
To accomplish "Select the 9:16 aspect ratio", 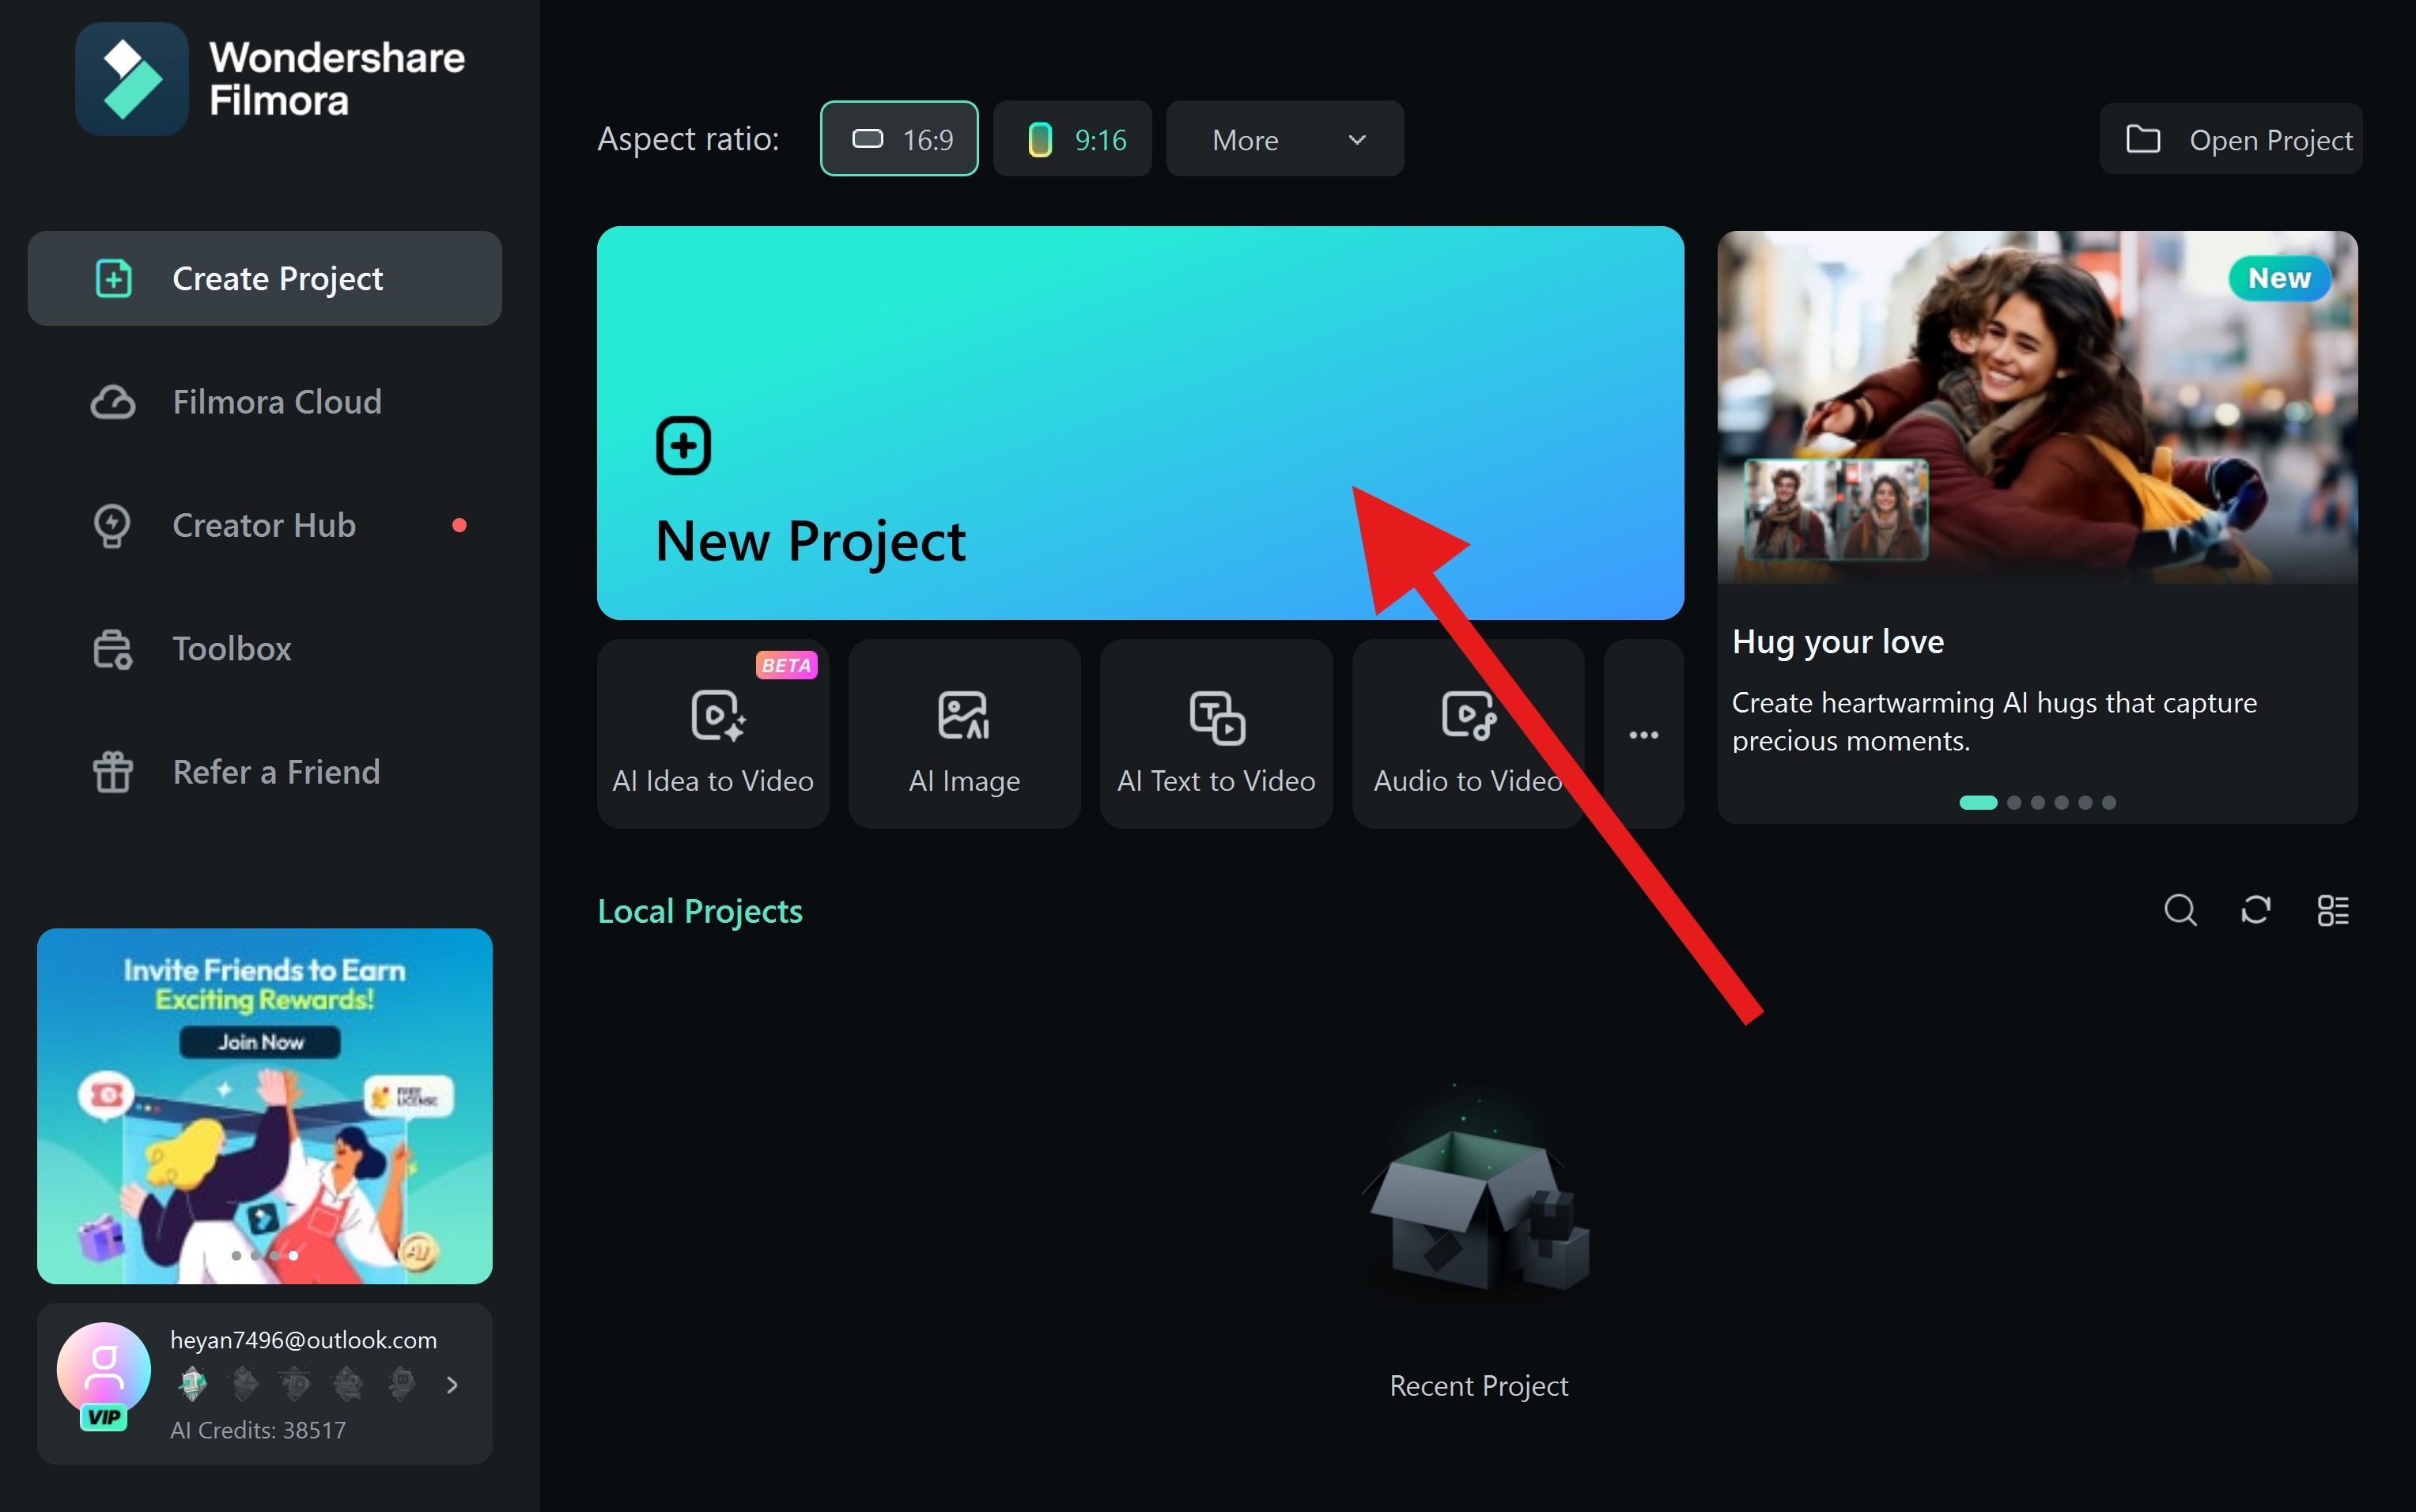I will click(1072, 139).
